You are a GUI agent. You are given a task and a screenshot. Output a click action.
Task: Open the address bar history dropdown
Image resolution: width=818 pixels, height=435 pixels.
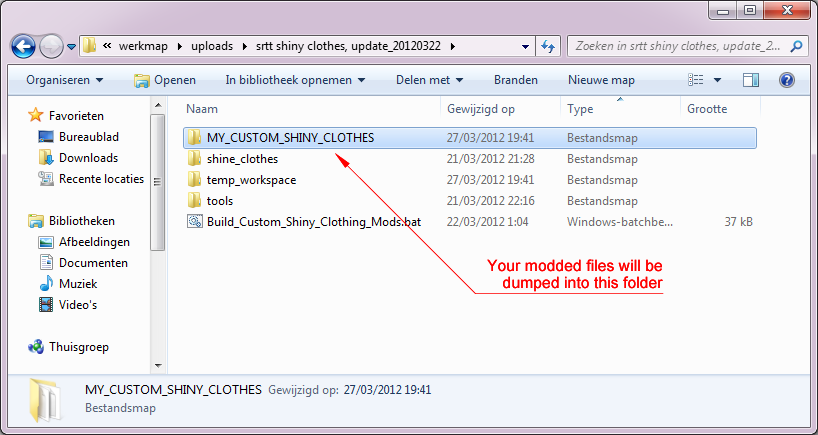point(526,46)
